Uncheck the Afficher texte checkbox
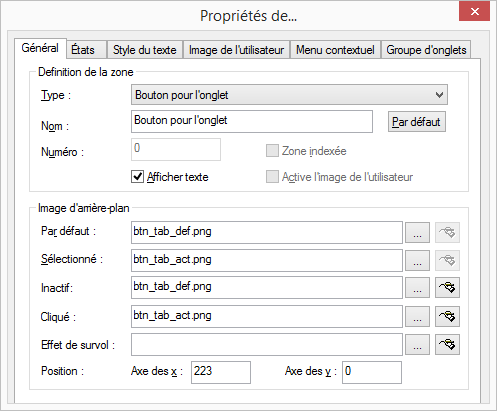This screenshot has height=411, width=497. 137,177
